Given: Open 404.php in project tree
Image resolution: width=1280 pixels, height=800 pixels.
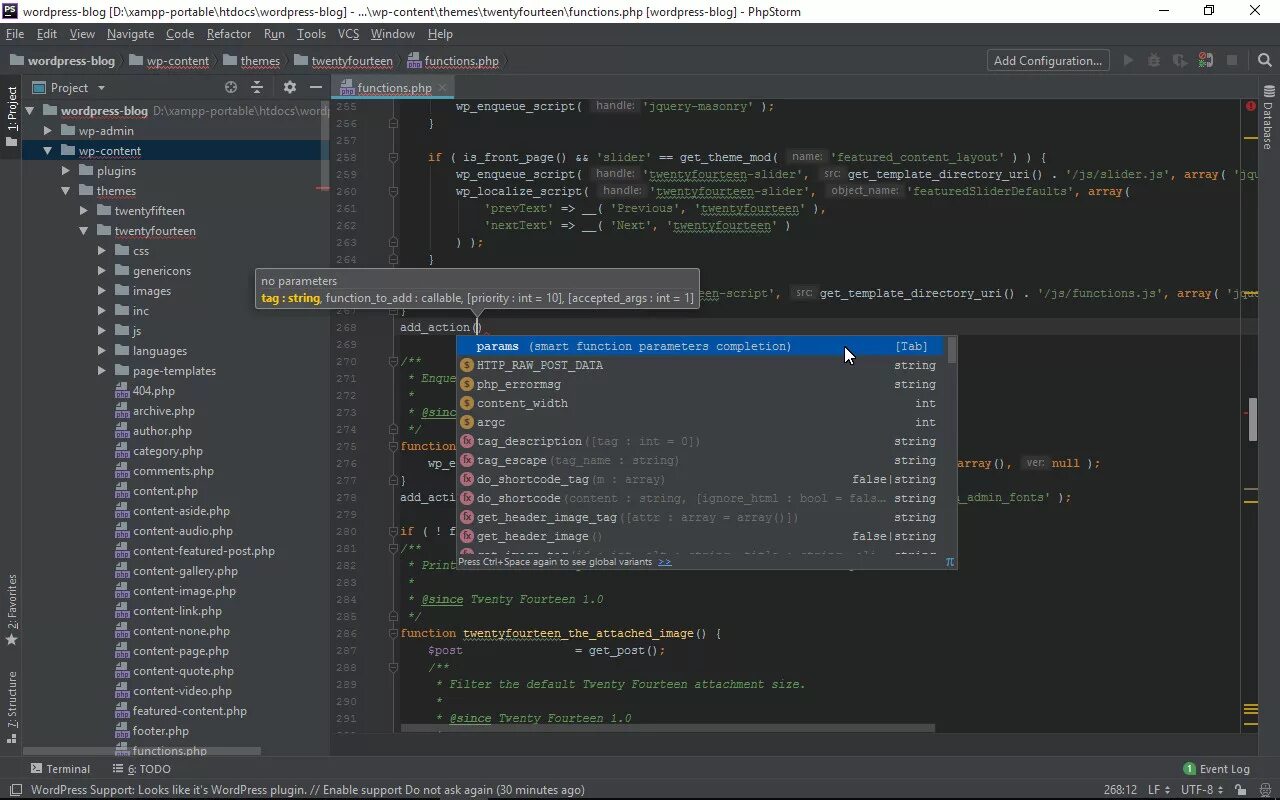Looking at the screenshot, I should tap(154, 391).
